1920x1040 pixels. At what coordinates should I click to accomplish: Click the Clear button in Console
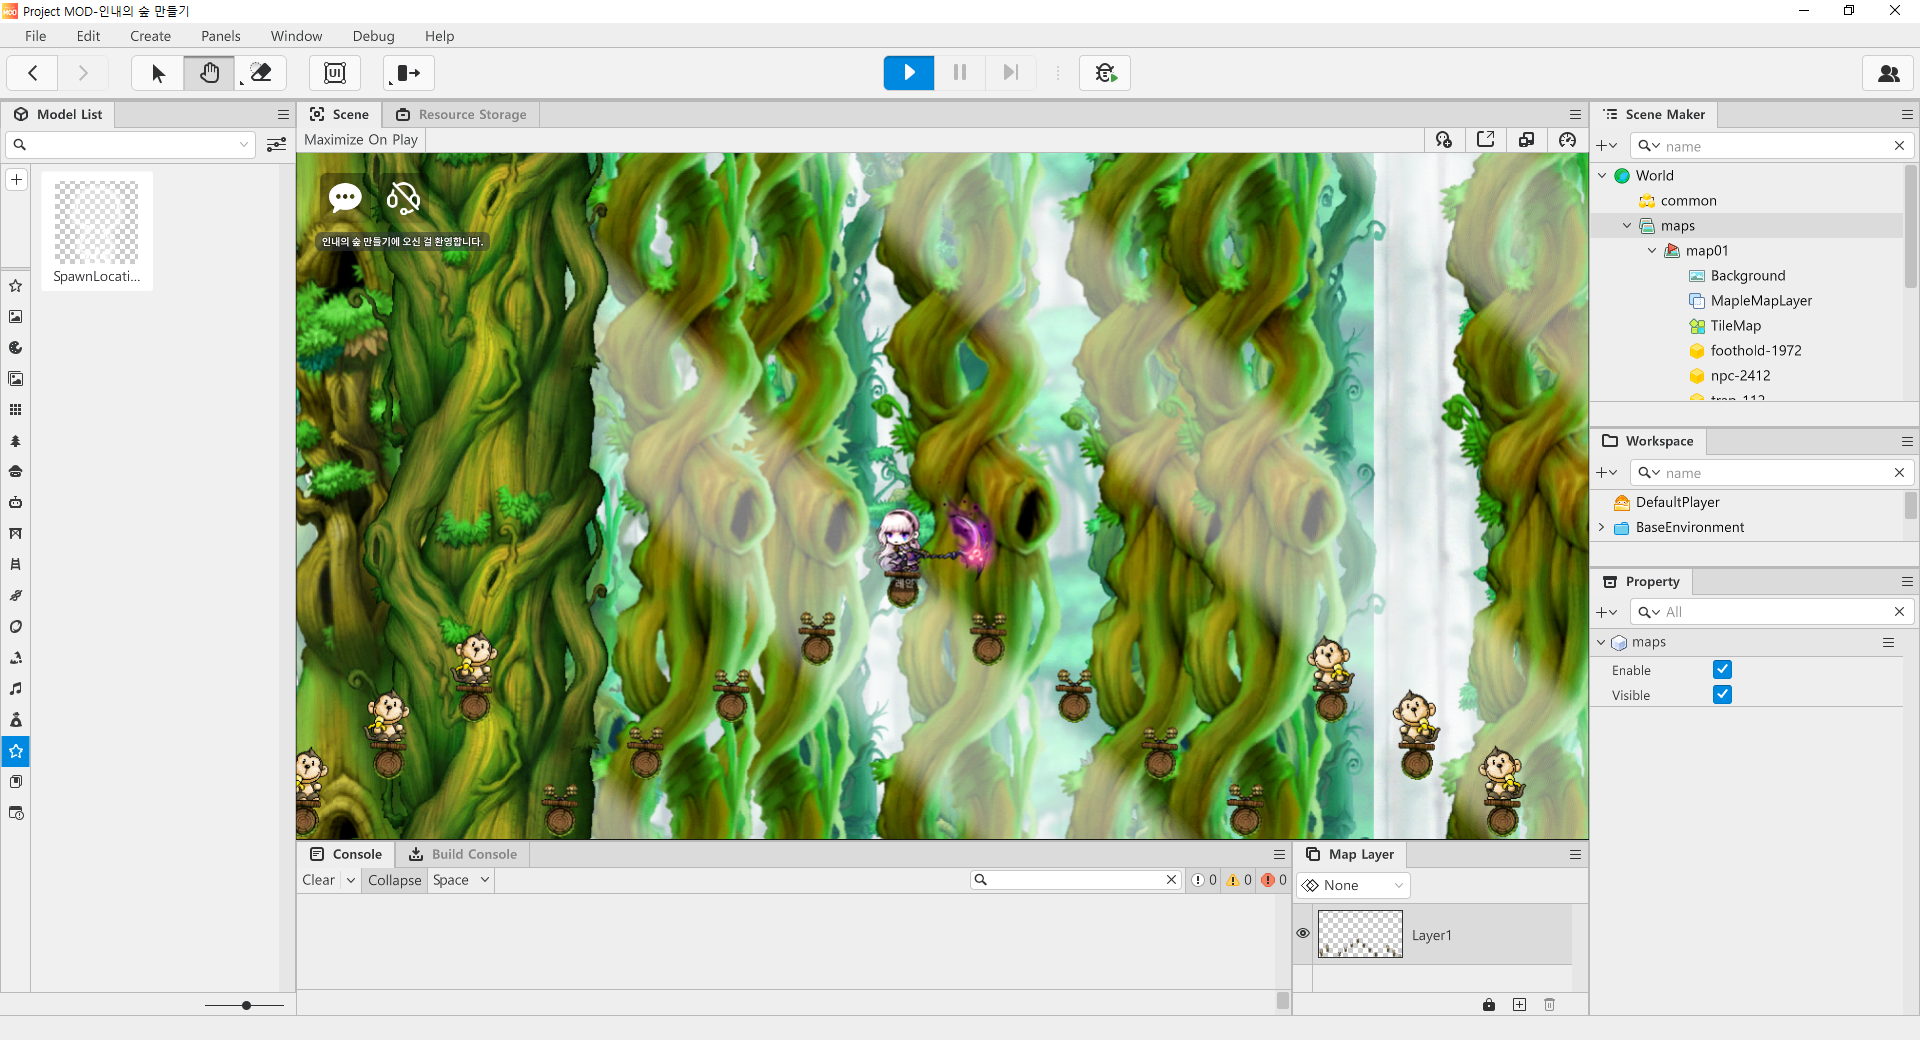coord(319,880)
